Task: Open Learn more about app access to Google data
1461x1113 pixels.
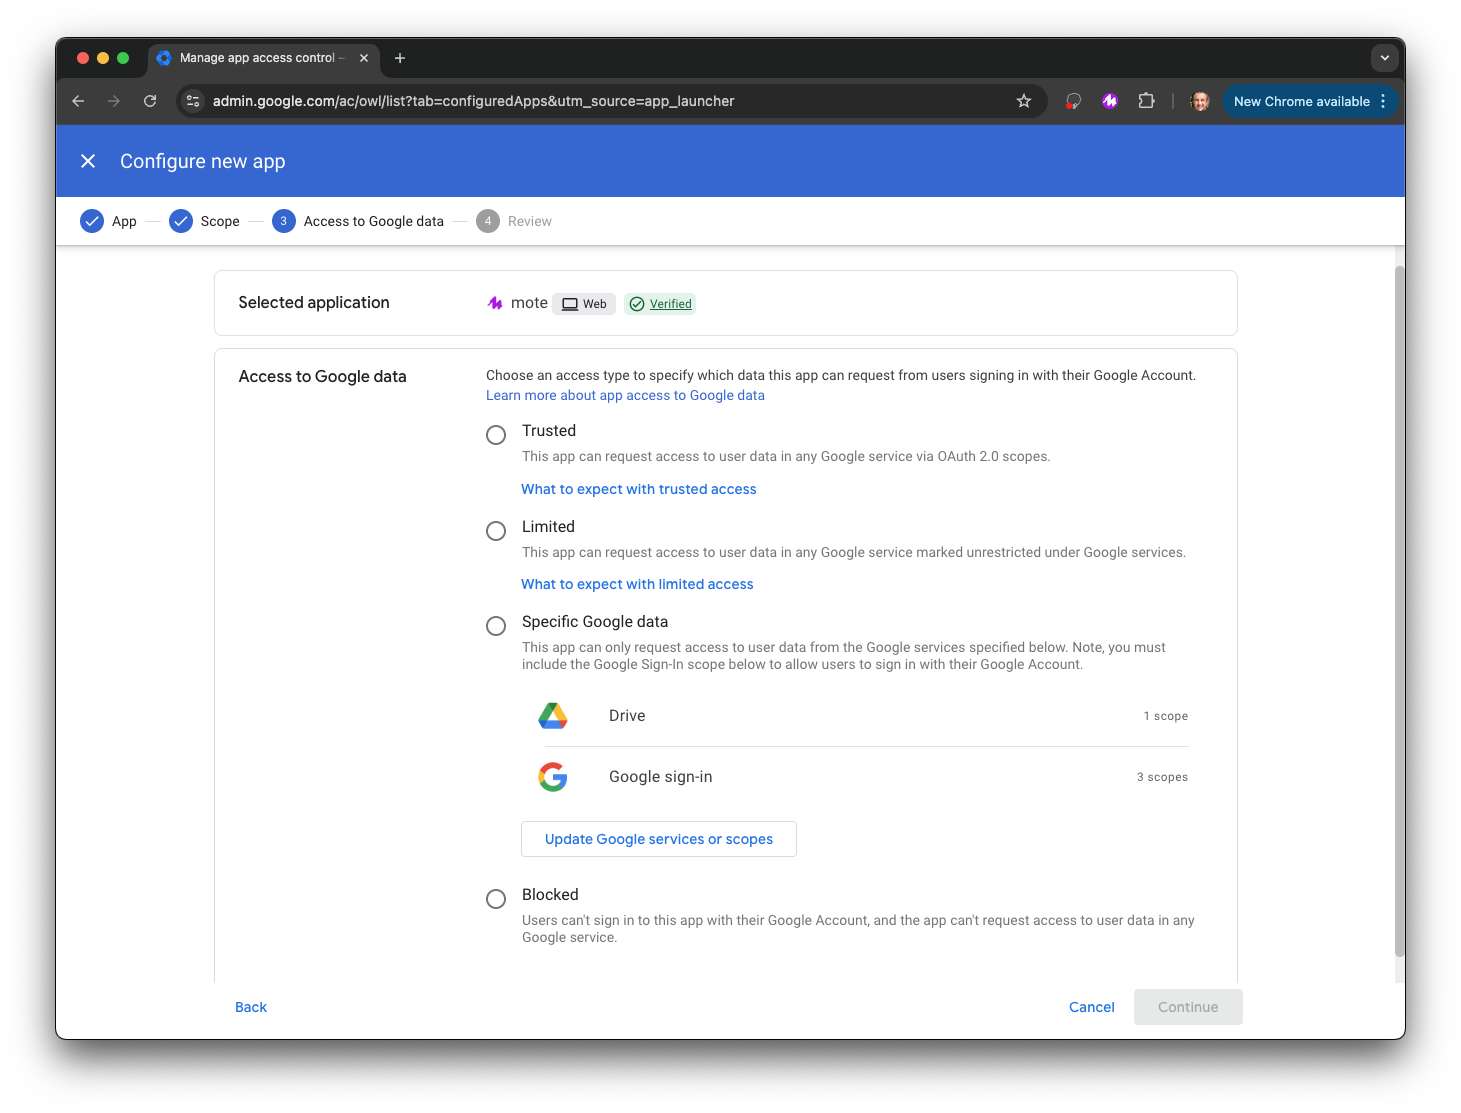Action: (x=625, y=395)
